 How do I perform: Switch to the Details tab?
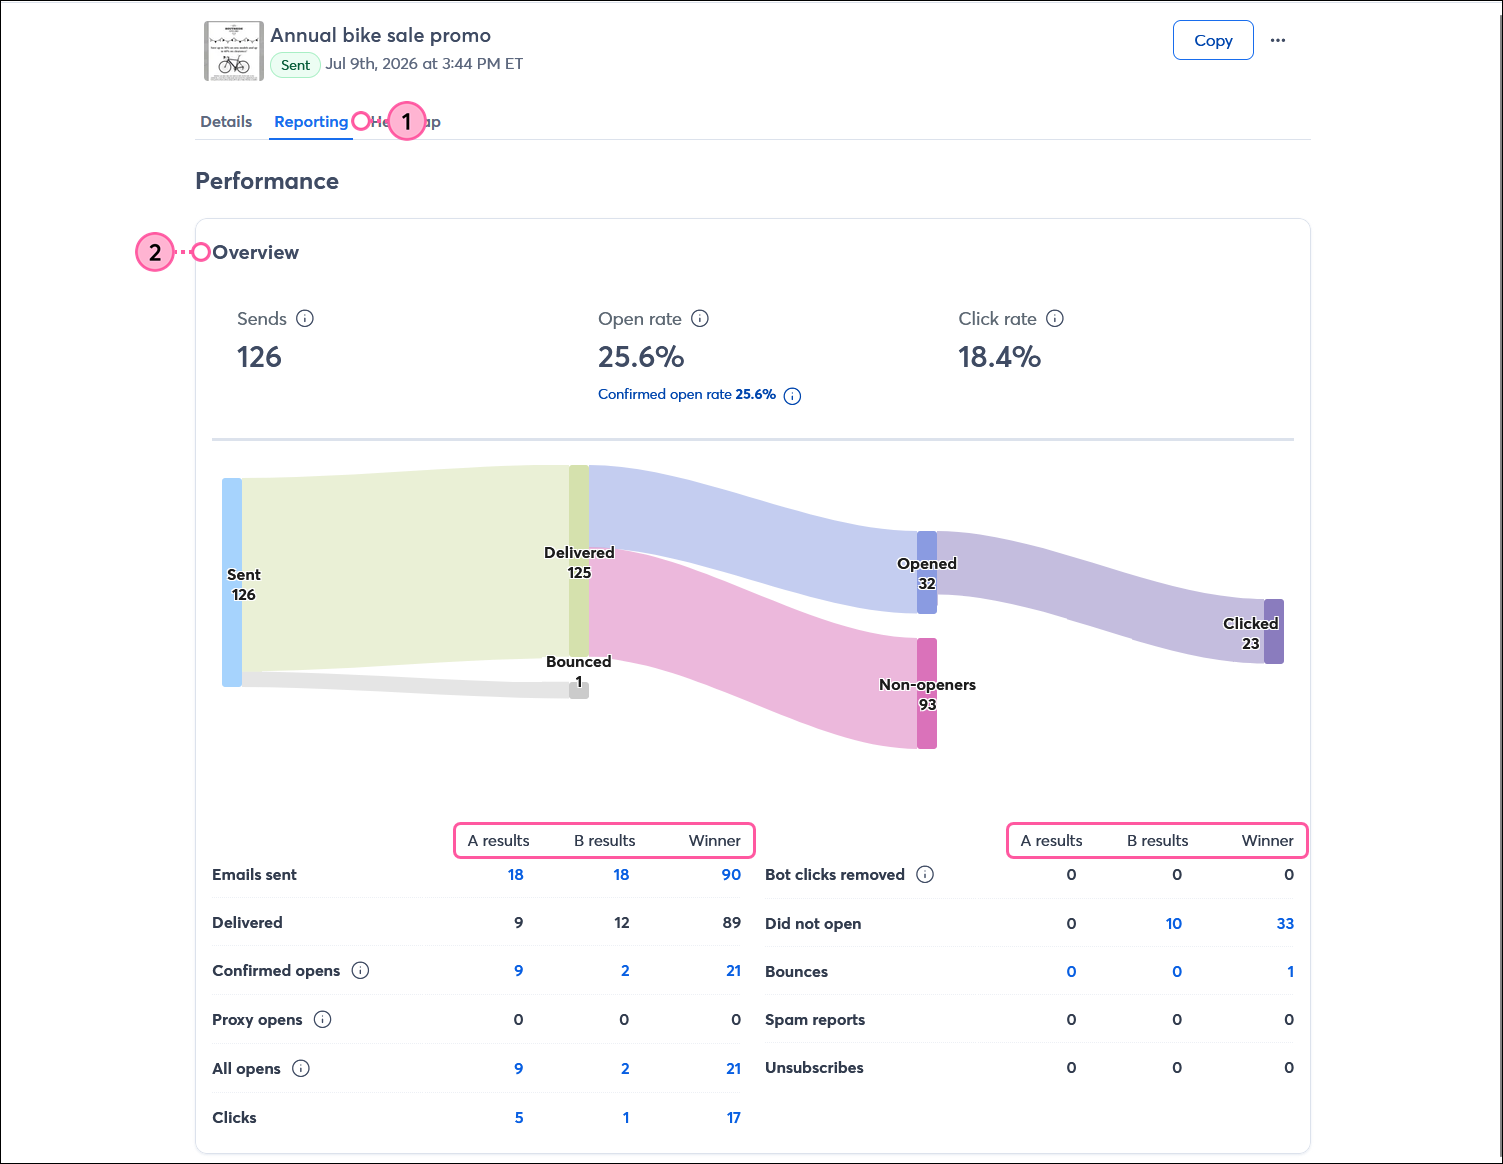point(226,121)
